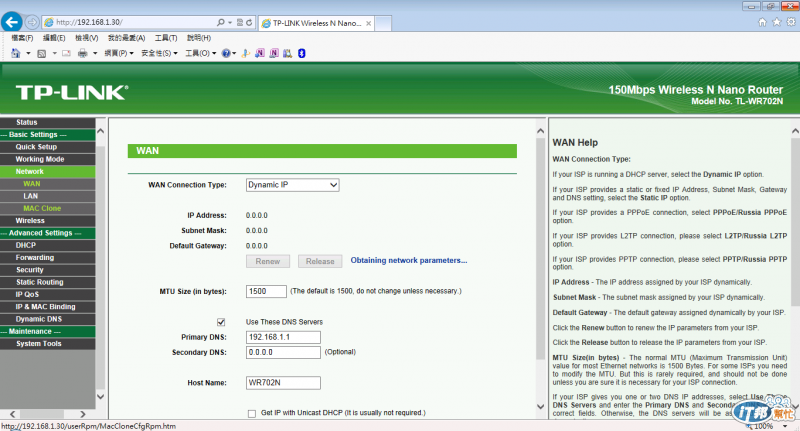
Task: Open the 說明(H) menu
Action: coord(198,38)
